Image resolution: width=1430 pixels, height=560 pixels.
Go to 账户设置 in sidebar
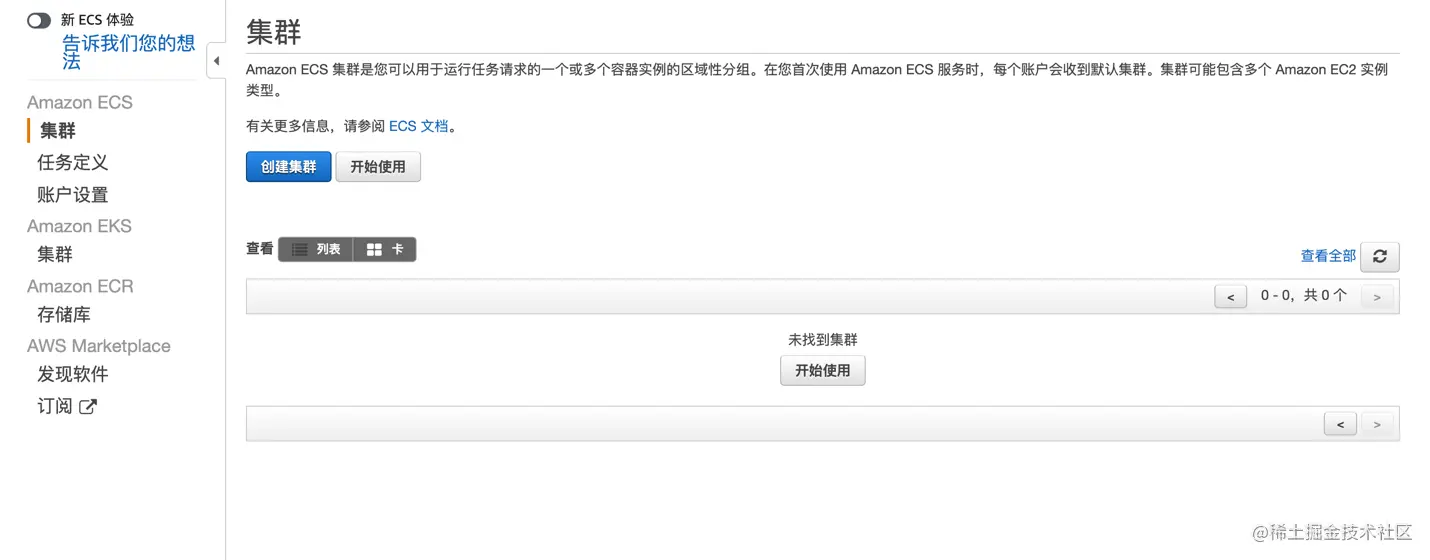(72, 195)
